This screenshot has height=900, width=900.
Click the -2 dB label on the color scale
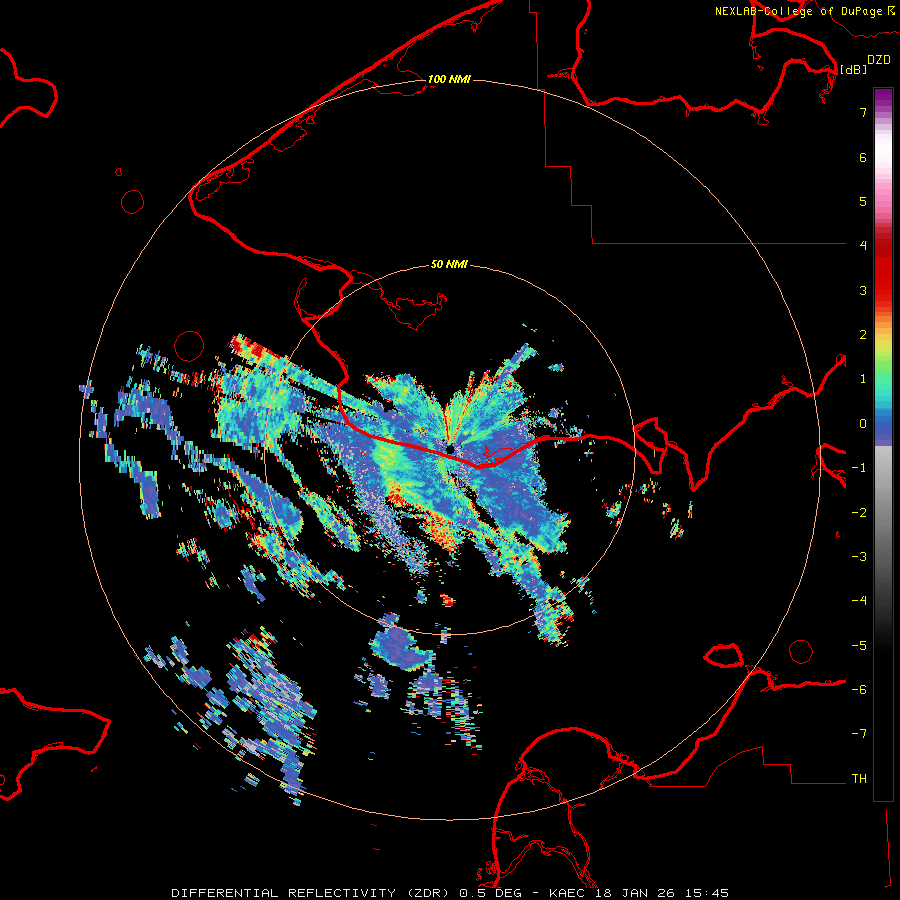859,513
